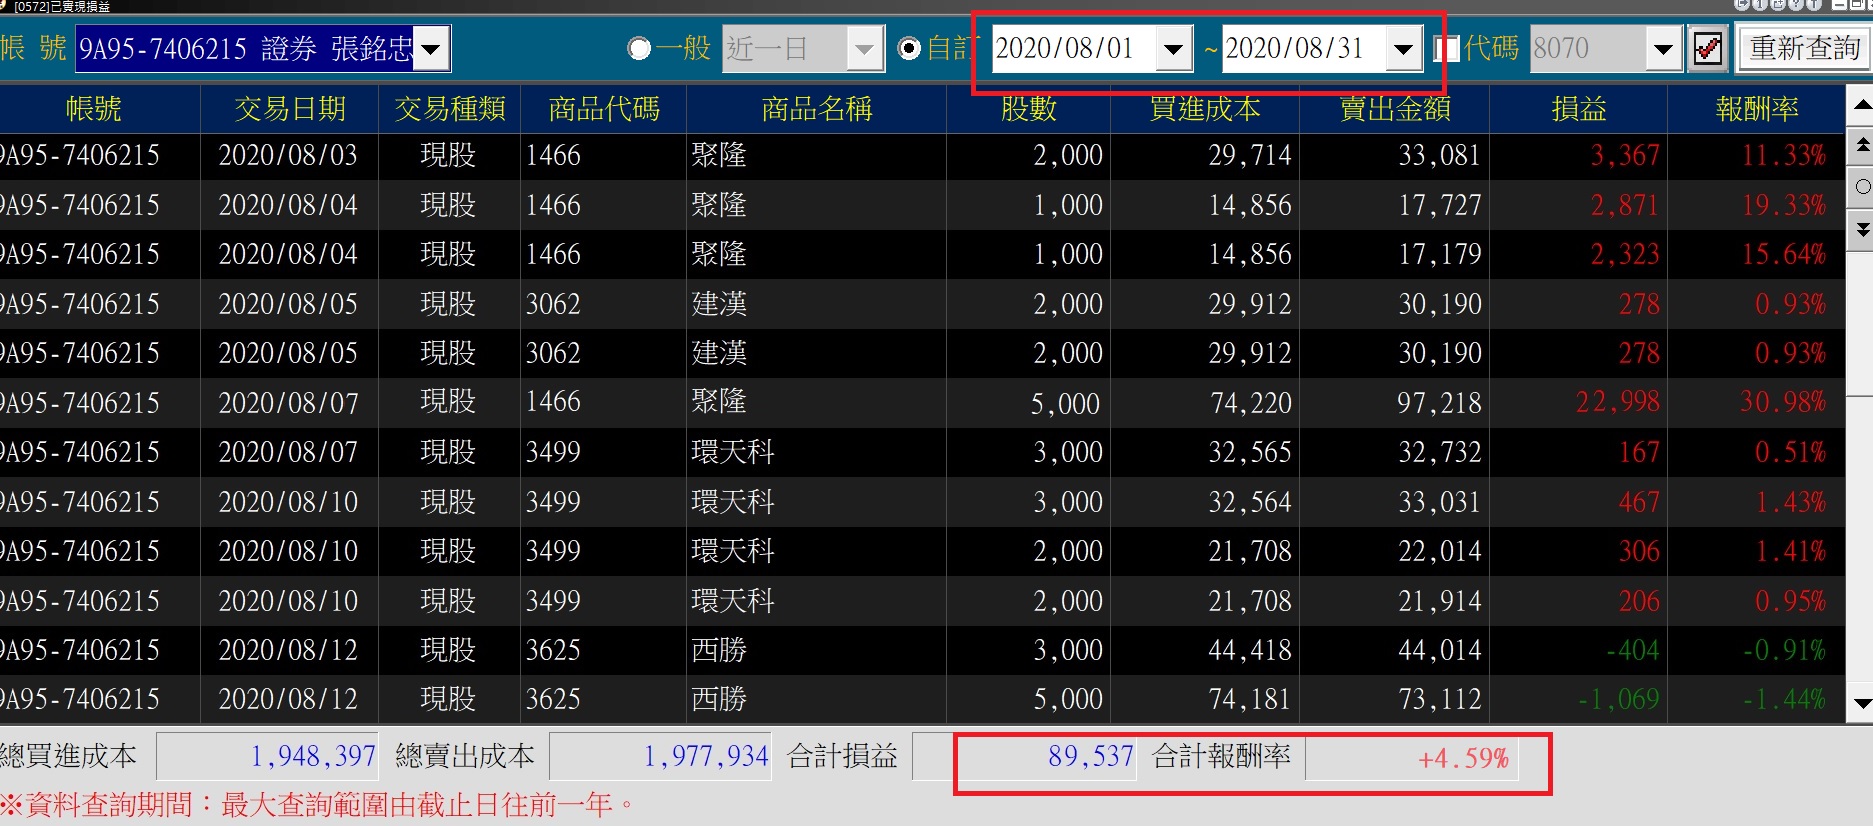Click the buy cost 74,181
This screenshot has width=1873, height=826.
click(x=1250, y=699)
